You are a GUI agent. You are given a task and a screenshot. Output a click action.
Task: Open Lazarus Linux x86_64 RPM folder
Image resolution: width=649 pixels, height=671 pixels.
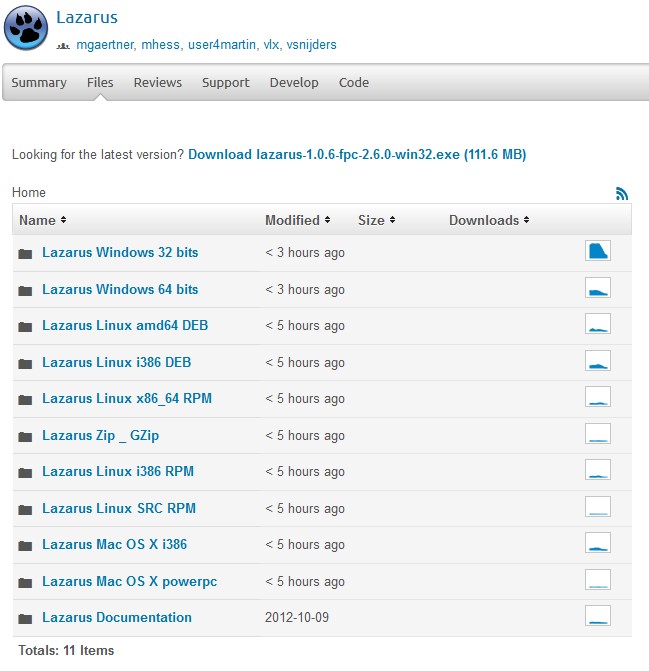pos(127,398)
